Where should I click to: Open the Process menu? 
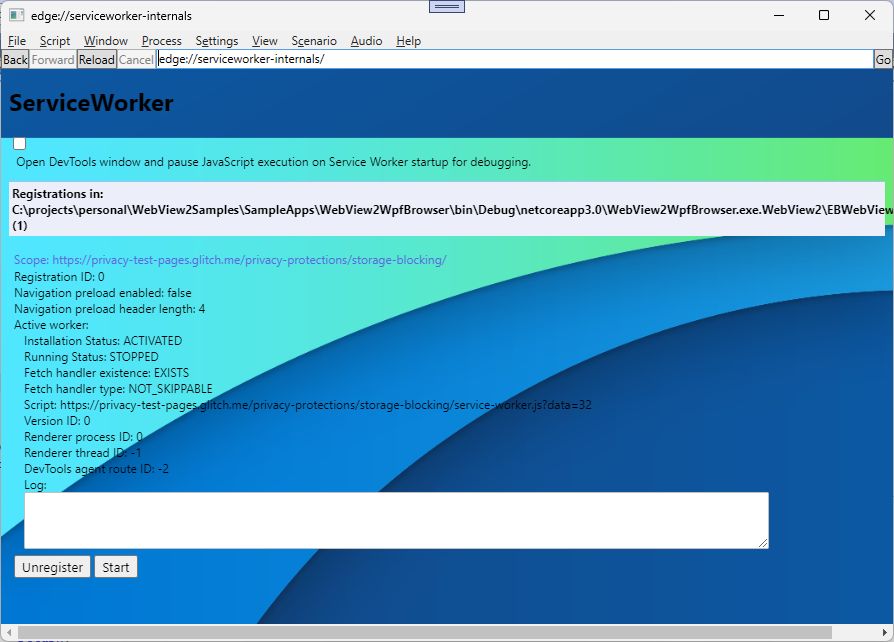[161, 41]
